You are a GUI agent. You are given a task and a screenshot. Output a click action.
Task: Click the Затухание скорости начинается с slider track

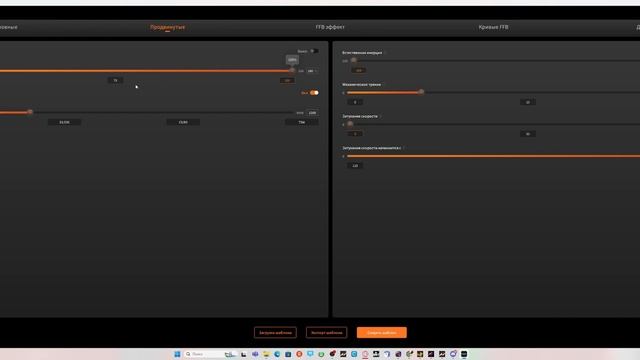[x=493, y=156]
